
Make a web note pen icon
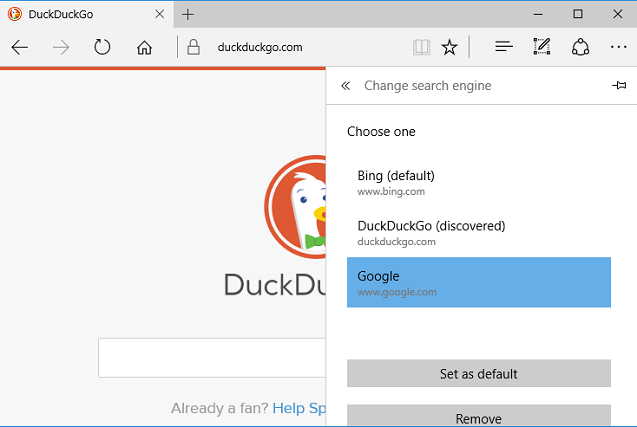[542, 46]
